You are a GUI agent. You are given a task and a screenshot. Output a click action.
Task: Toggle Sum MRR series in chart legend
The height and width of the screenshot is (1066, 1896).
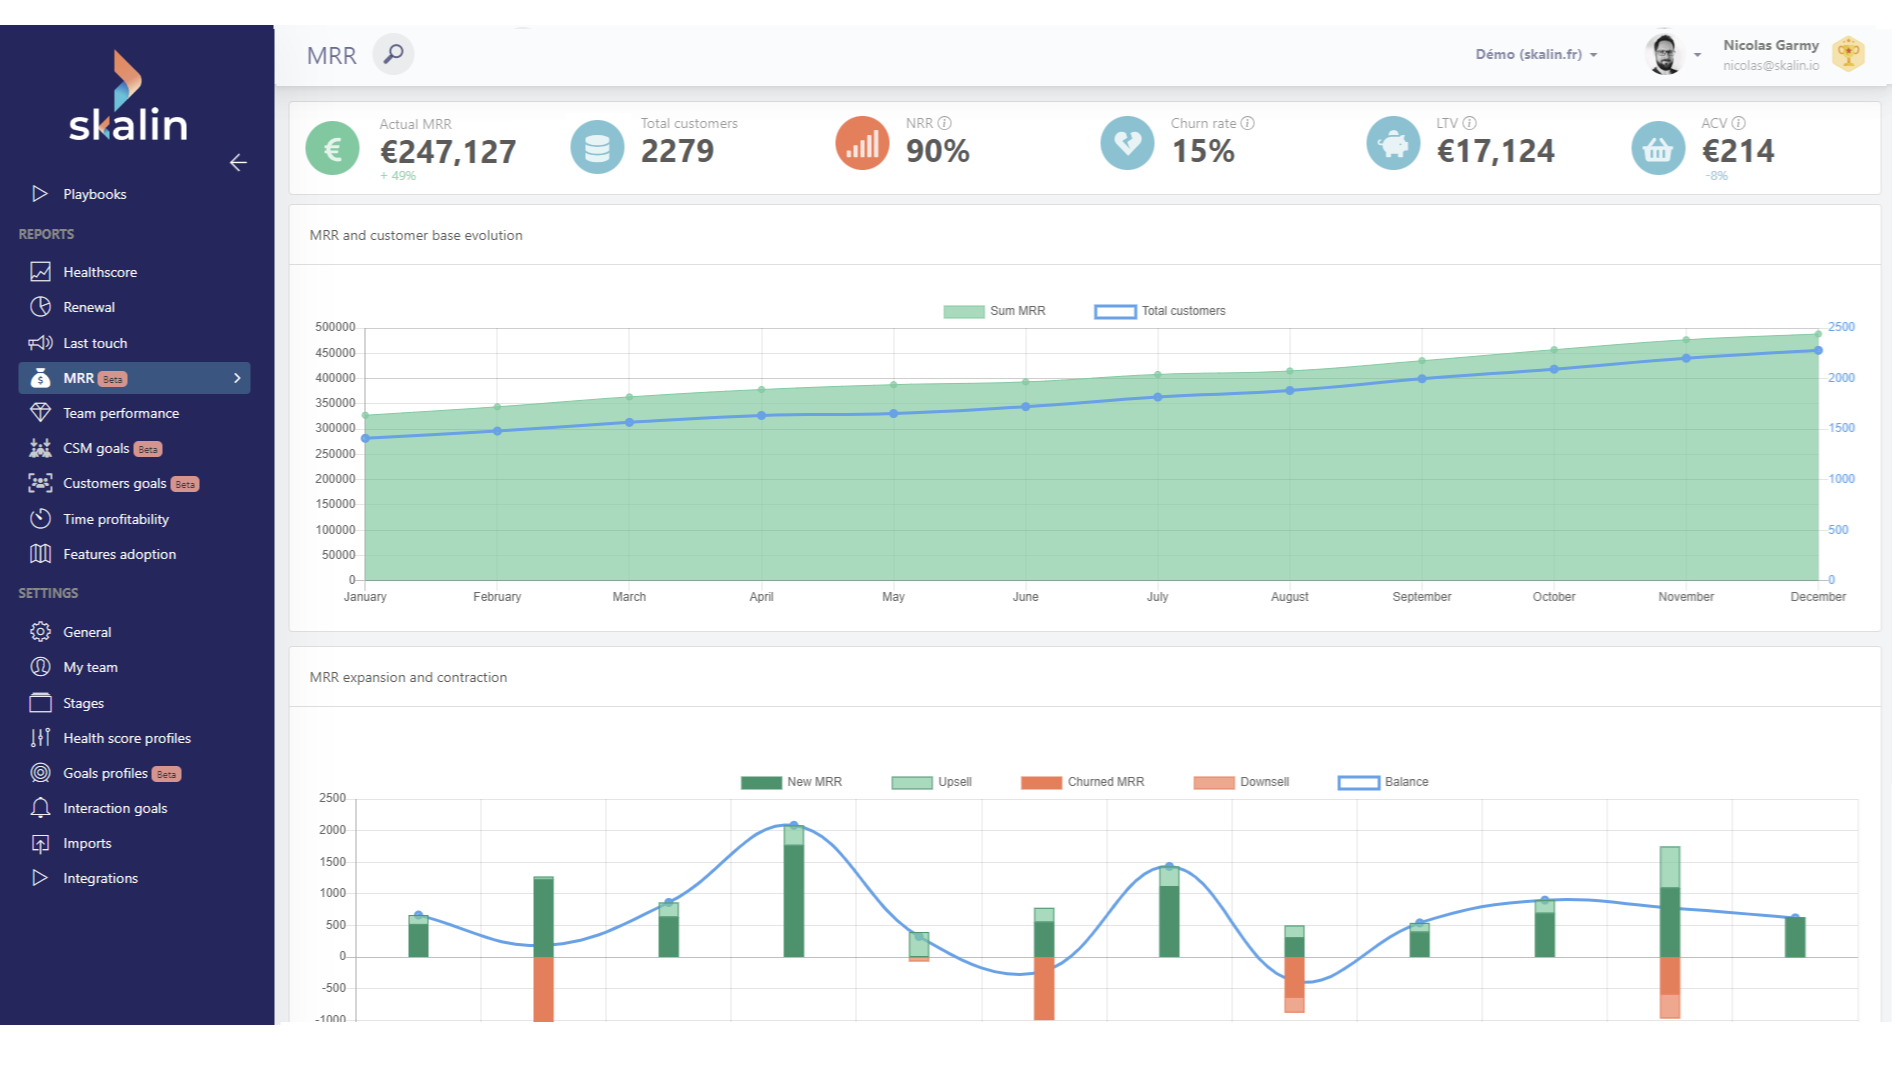point(995,311)
